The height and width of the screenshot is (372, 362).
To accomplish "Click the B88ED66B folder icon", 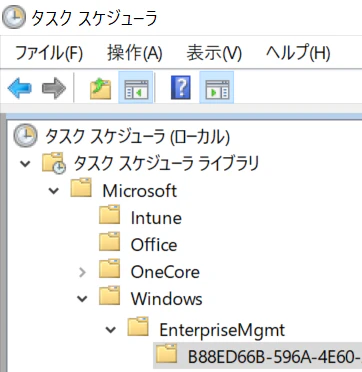I will point(166,354).
